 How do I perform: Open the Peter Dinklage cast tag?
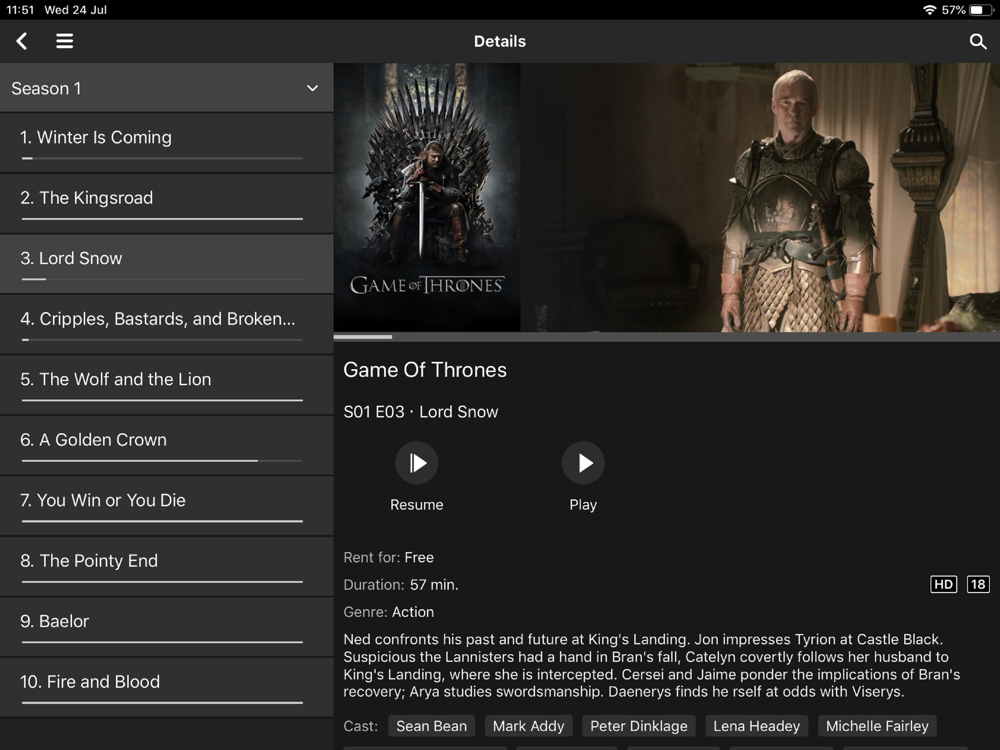[x=638, y=726]
